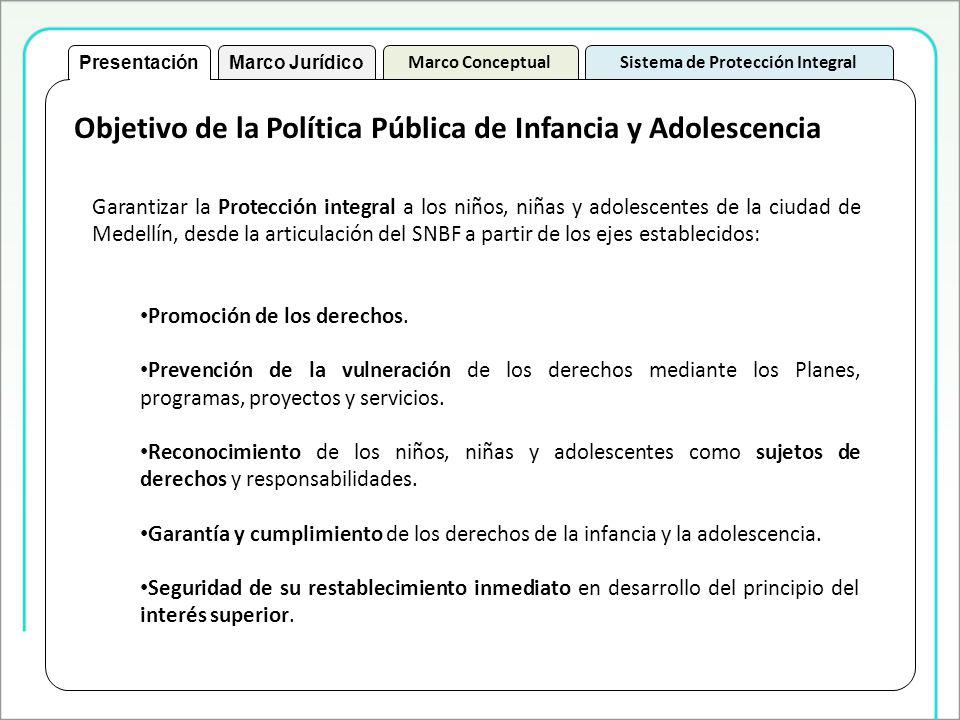Switch to the Marco Jurídico tab

pos(296,62)
